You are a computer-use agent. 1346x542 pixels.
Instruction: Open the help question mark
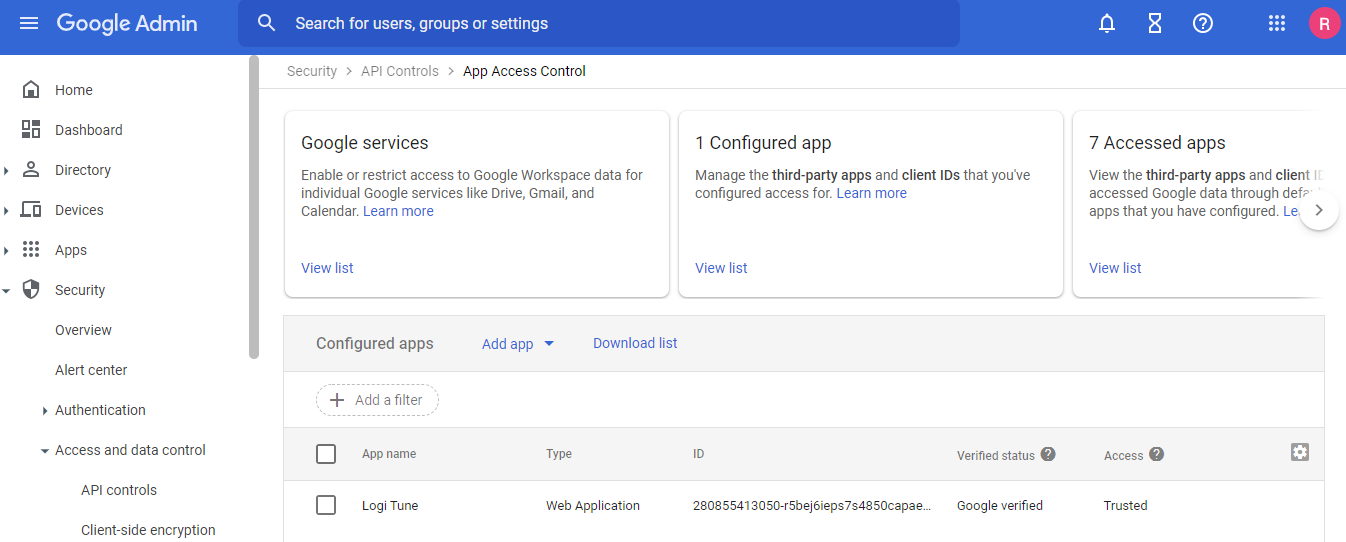(x=1203, y=23)
